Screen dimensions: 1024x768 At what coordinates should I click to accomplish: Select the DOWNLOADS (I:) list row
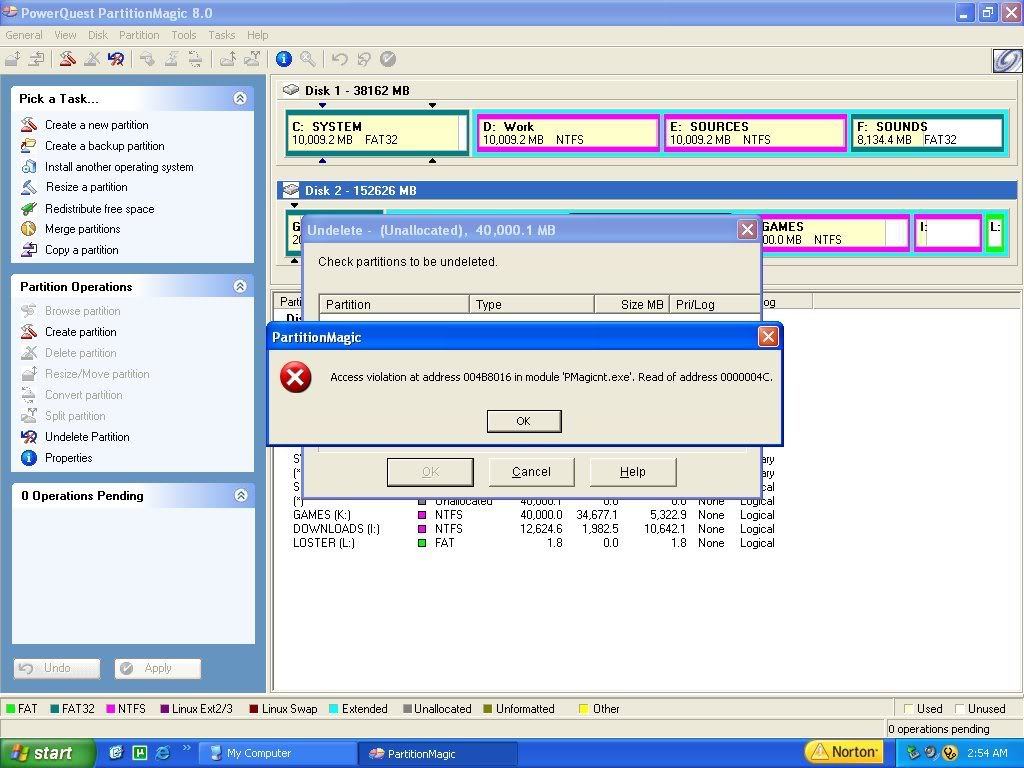pos(534,529)
